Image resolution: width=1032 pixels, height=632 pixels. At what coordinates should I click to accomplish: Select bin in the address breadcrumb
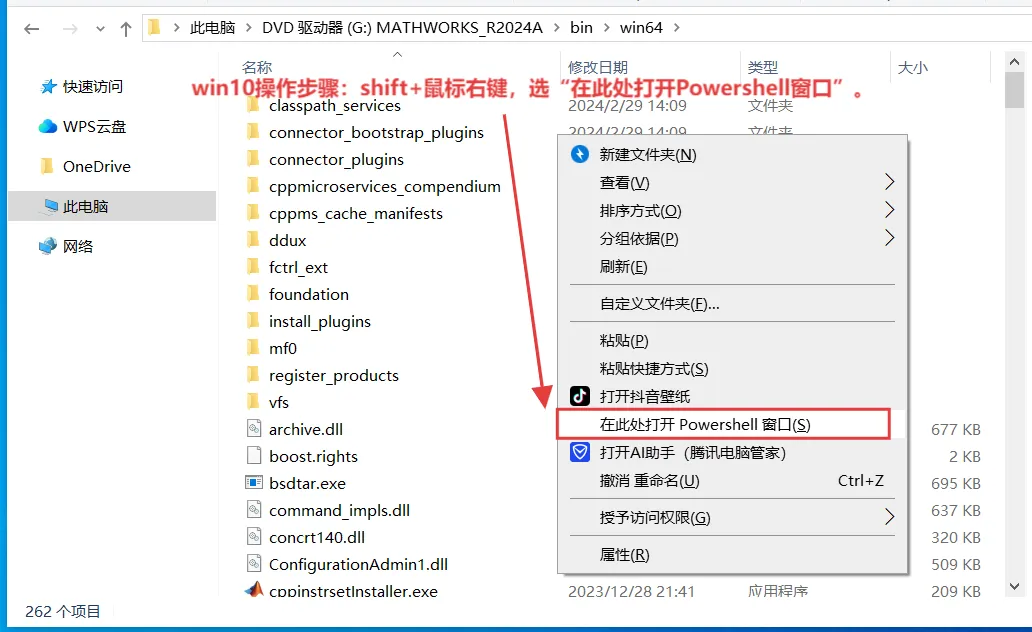(x=581, y=28)
